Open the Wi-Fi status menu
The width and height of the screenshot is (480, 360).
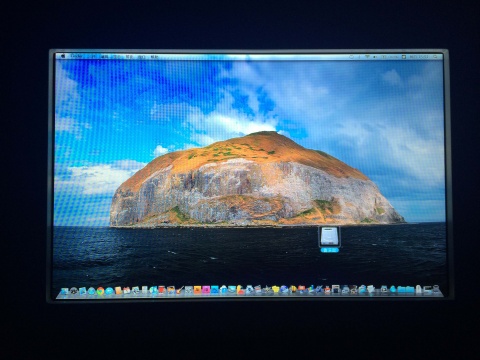tap(368, 57)
